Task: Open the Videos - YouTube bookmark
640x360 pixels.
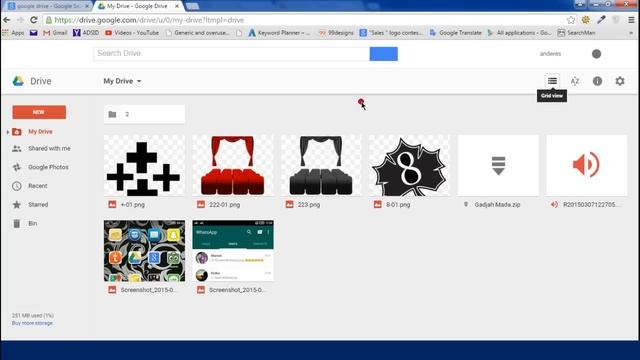Action: 132,33
